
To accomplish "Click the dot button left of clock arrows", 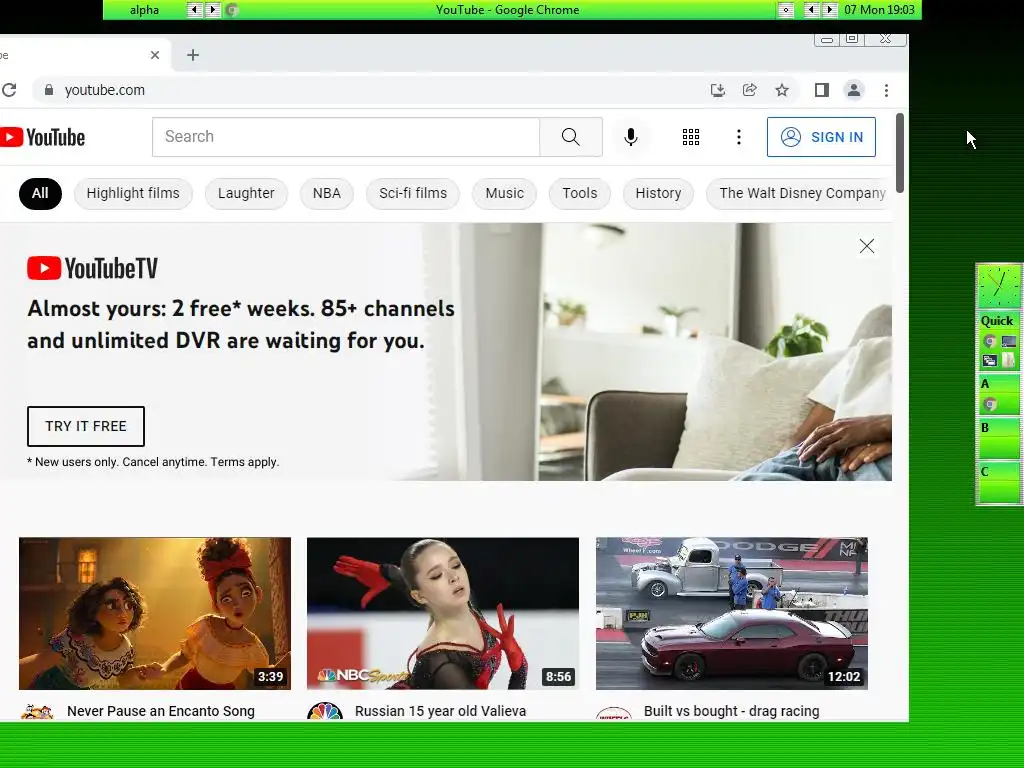I will (786, 10).
